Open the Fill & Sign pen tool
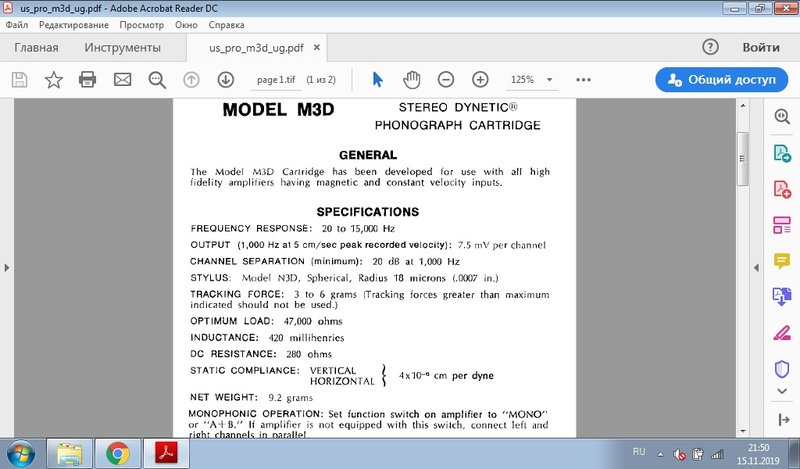The width and height of the screenshot is (800, 469). [782, 333]
